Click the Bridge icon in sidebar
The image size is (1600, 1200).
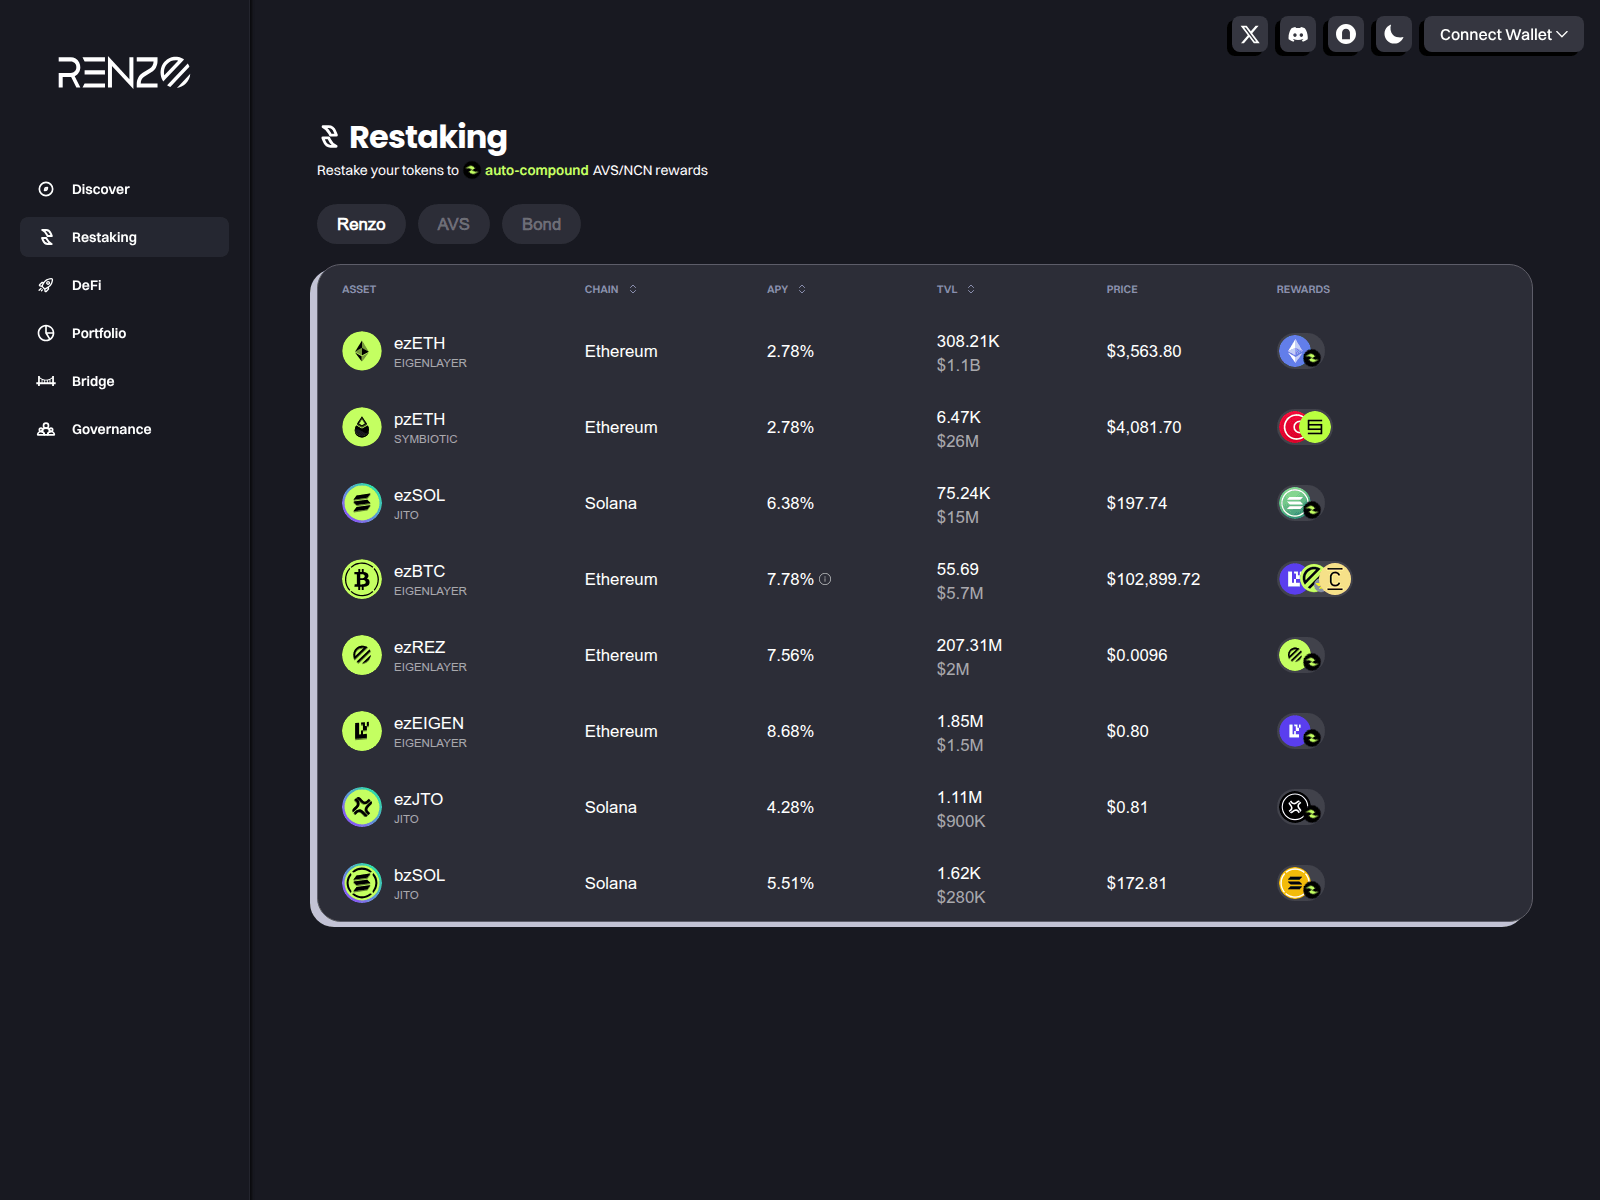tap(46, 381)
